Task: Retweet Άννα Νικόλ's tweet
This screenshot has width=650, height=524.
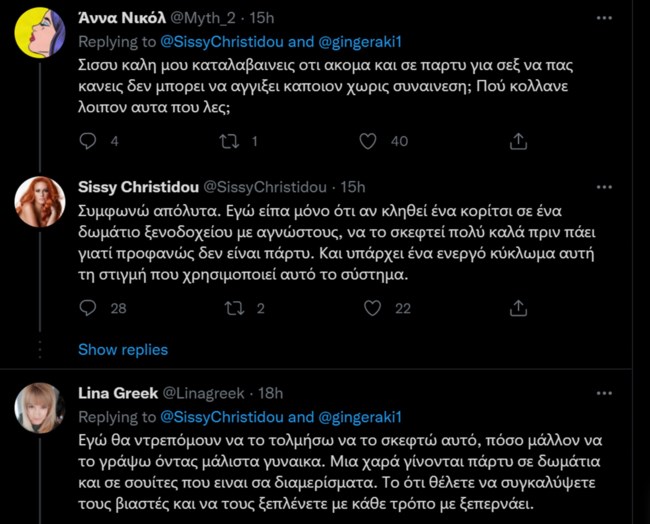Action: pyautogui.click(x=228, y=141)
